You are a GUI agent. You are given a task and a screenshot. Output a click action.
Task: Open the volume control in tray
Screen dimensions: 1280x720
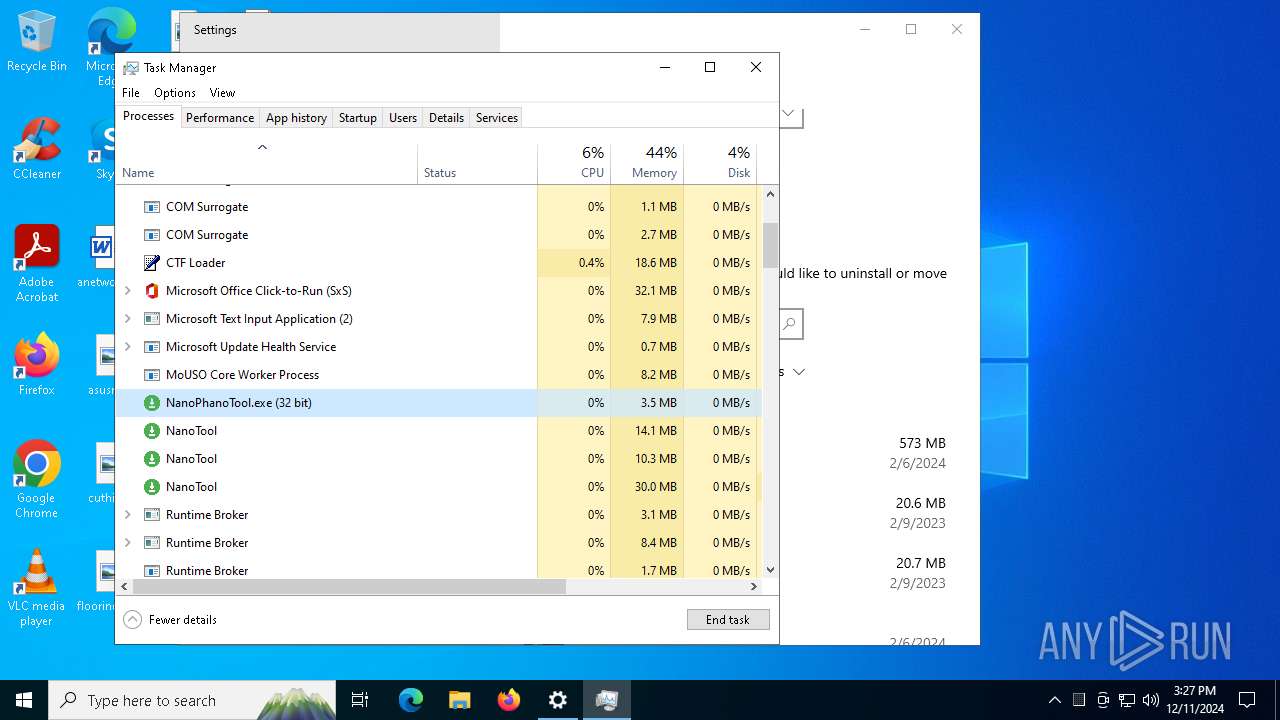click(x=1151, y=700)
